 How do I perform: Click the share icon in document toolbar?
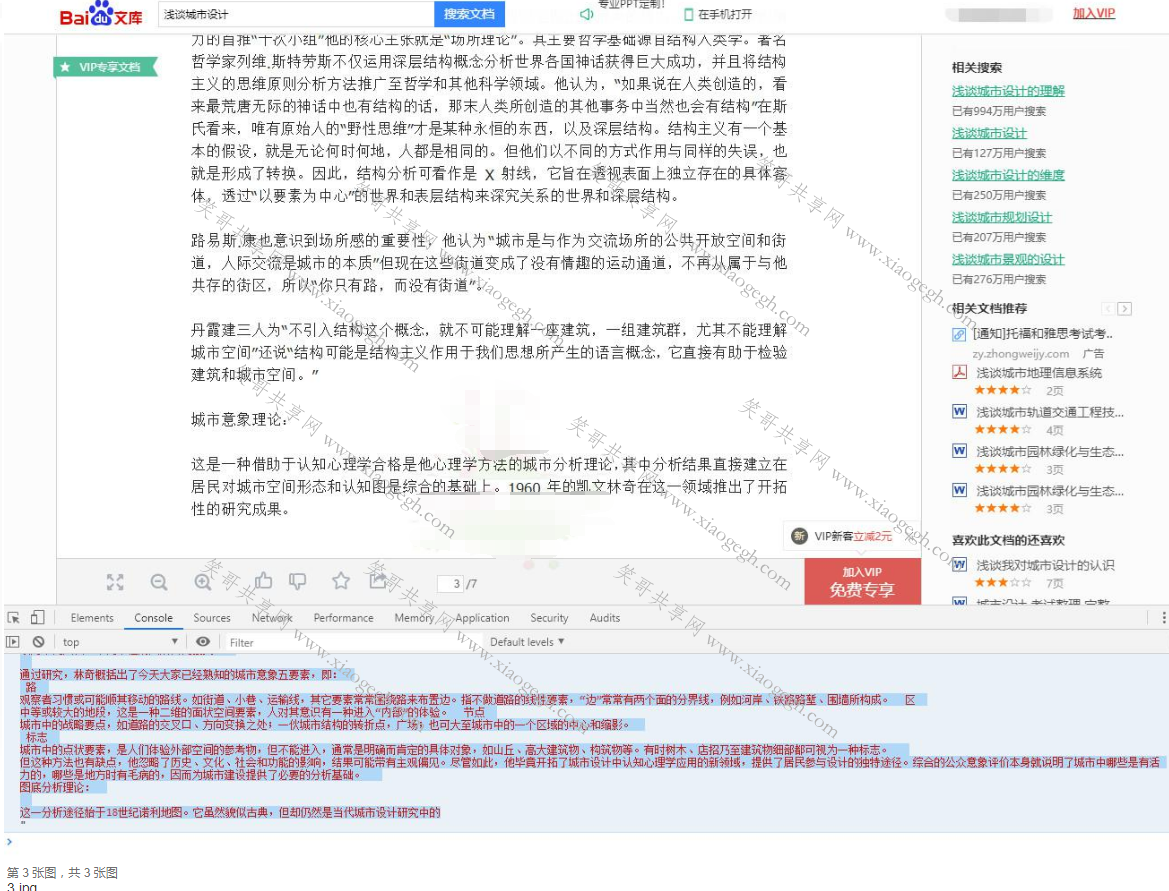coord(378,581)
